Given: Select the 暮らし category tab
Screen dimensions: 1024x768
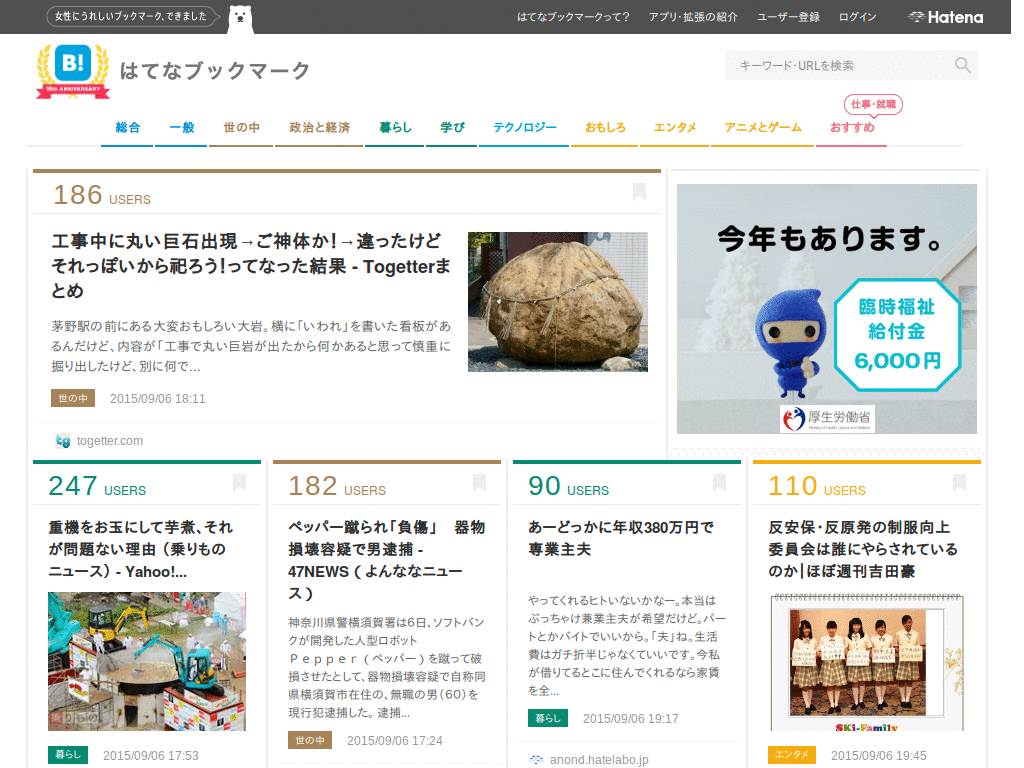Looking at the screenshot, I should pyautogui.click(x=395, y=127).
